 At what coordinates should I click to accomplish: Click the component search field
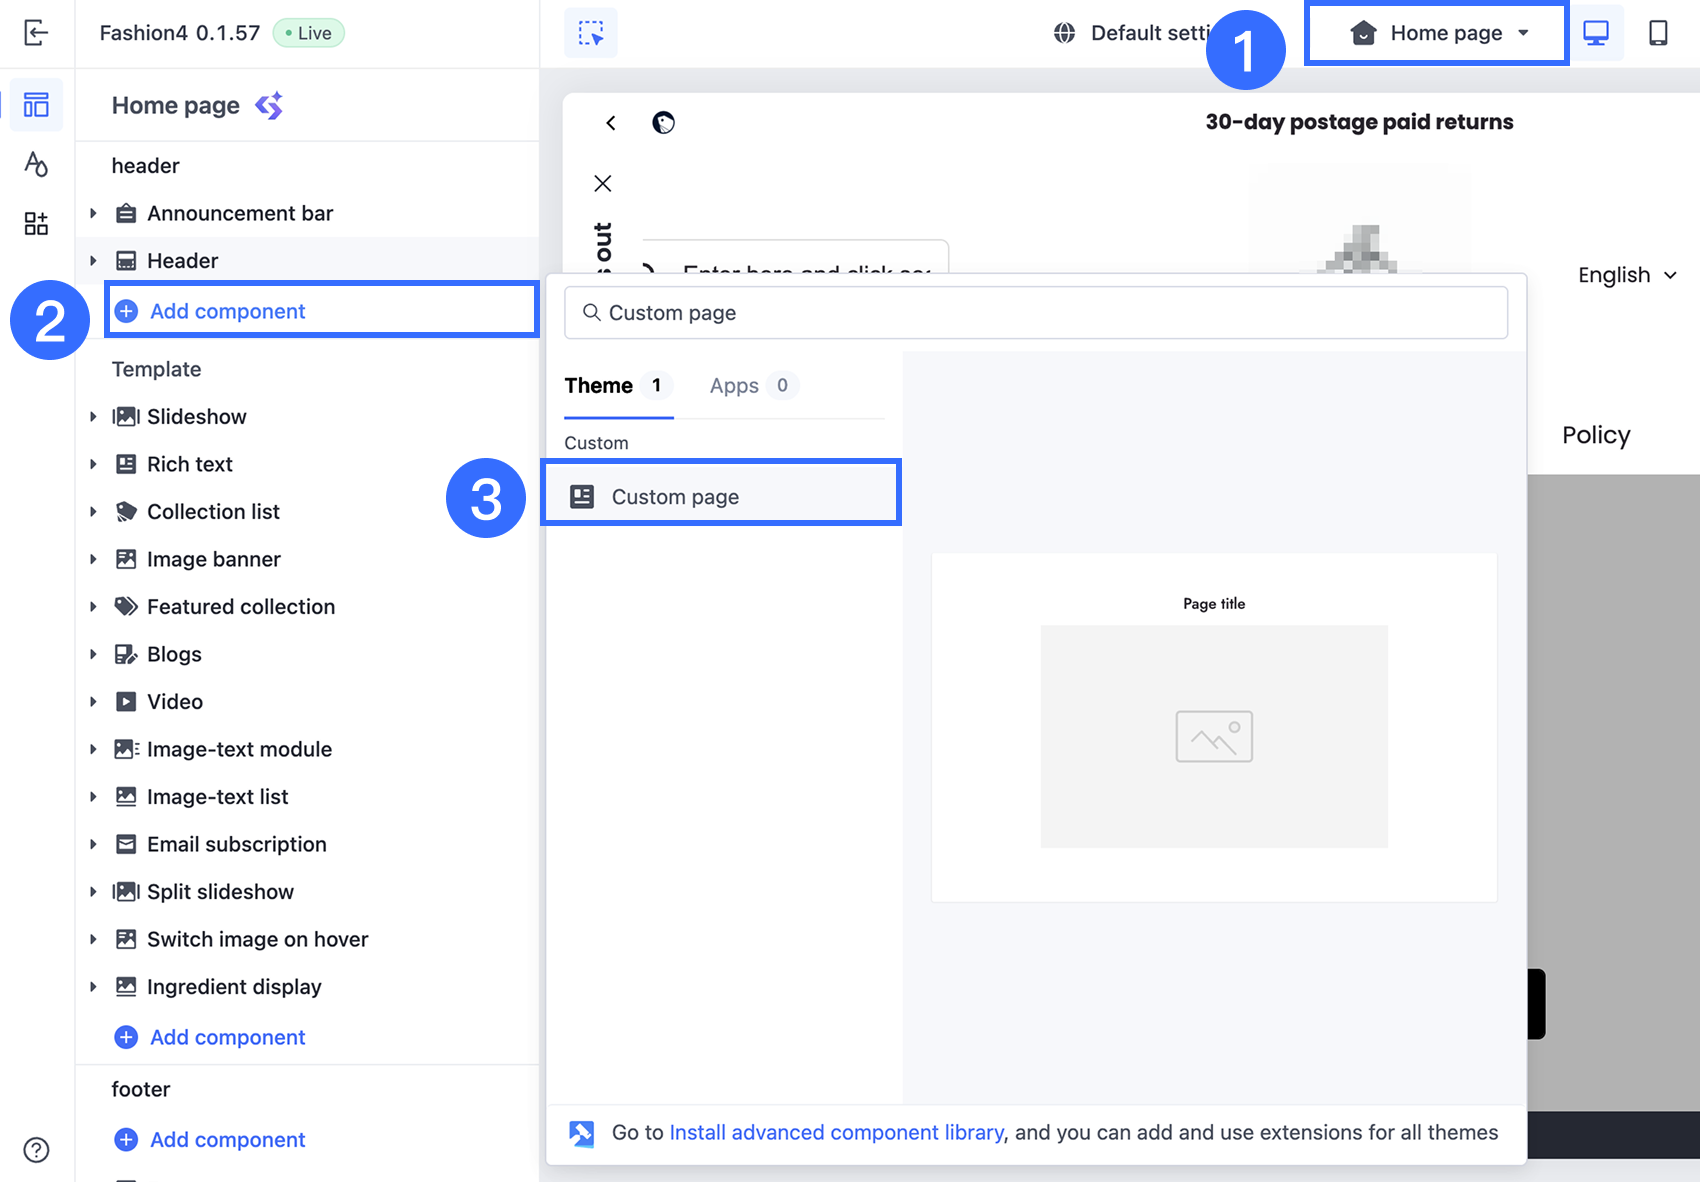[1036, 313]
